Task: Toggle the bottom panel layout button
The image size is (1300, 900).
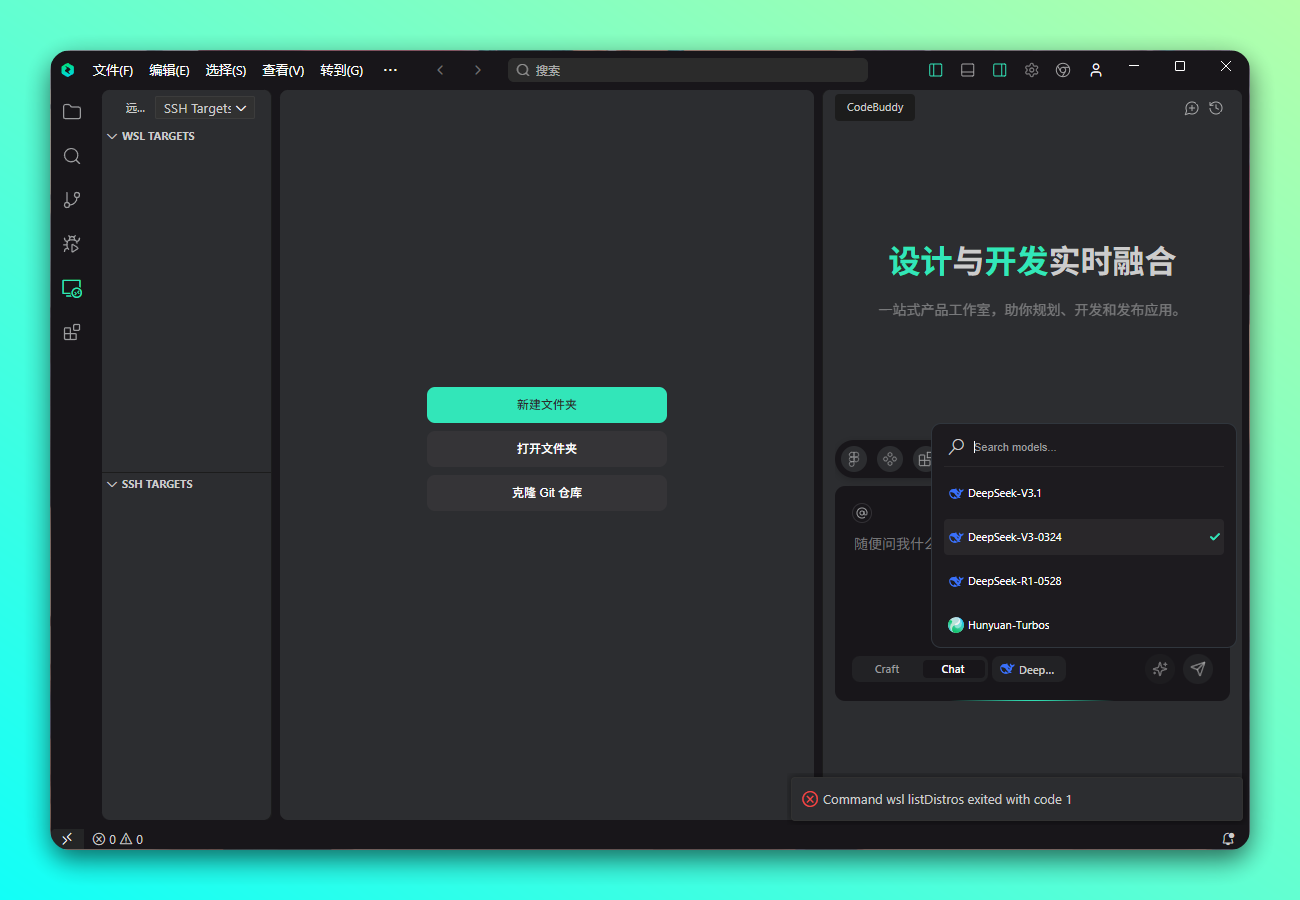Action: coord(968,70)
